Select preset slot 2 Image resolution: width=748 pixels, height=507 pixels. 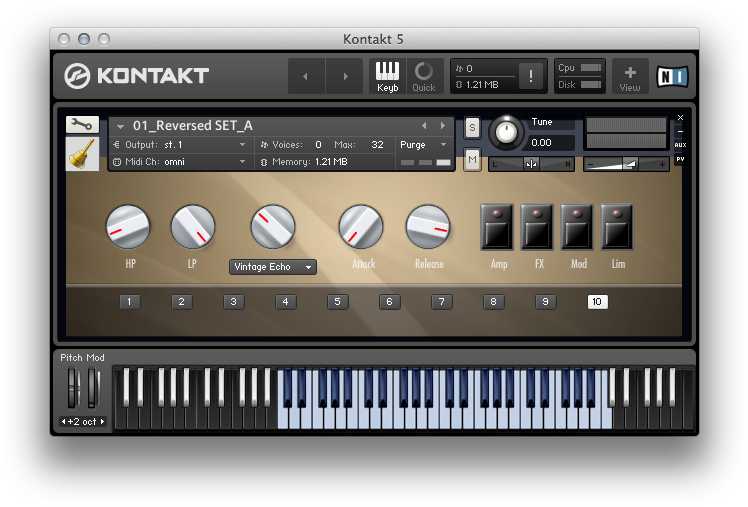pos(181,301)
